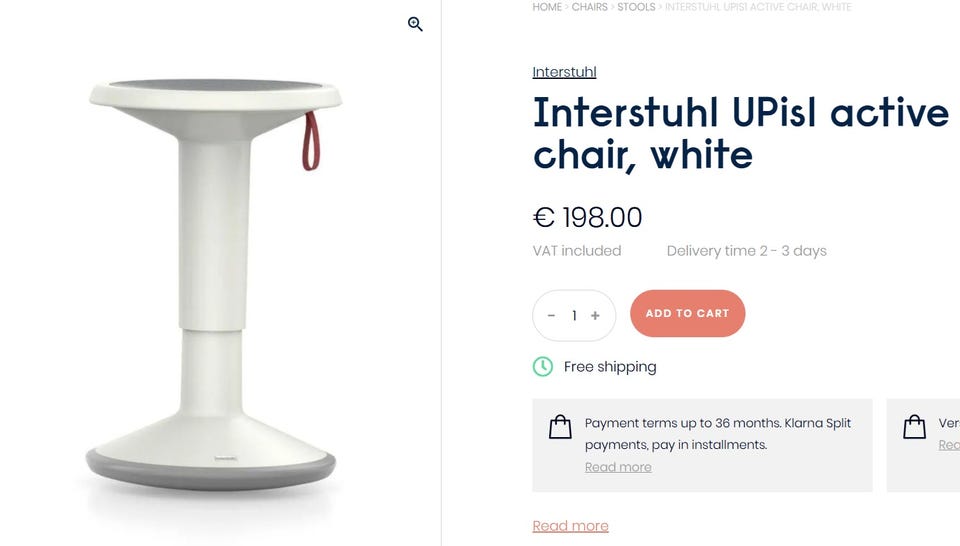The width and height of the screenshot is (960, 546).
Task: Click the product title heading
Action: [x=740, y=133]
